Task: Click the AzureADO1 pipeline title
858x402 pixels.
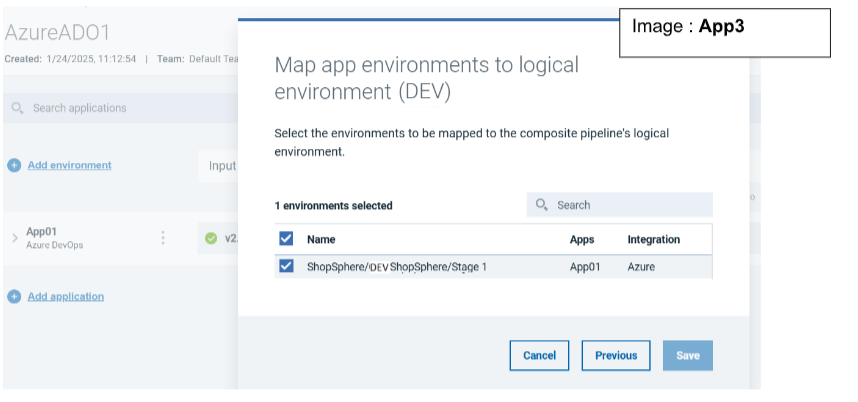Action: pyautogui.click(x=57, y=33)
